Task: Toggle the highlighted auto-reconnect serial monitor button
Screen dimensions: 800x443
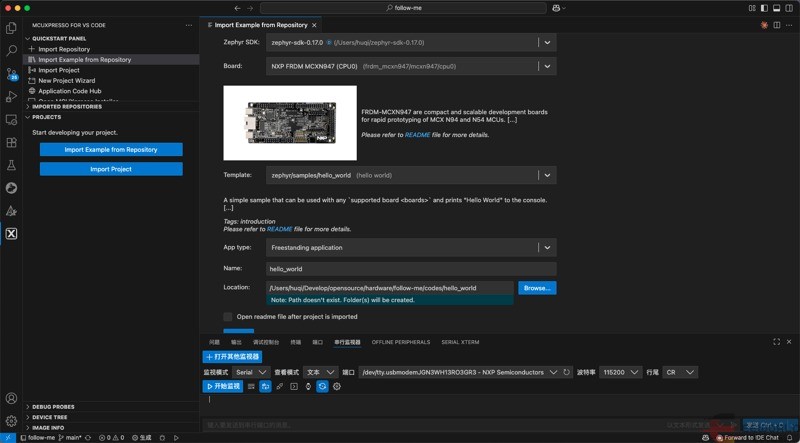Action: click(x=322, y=386)
